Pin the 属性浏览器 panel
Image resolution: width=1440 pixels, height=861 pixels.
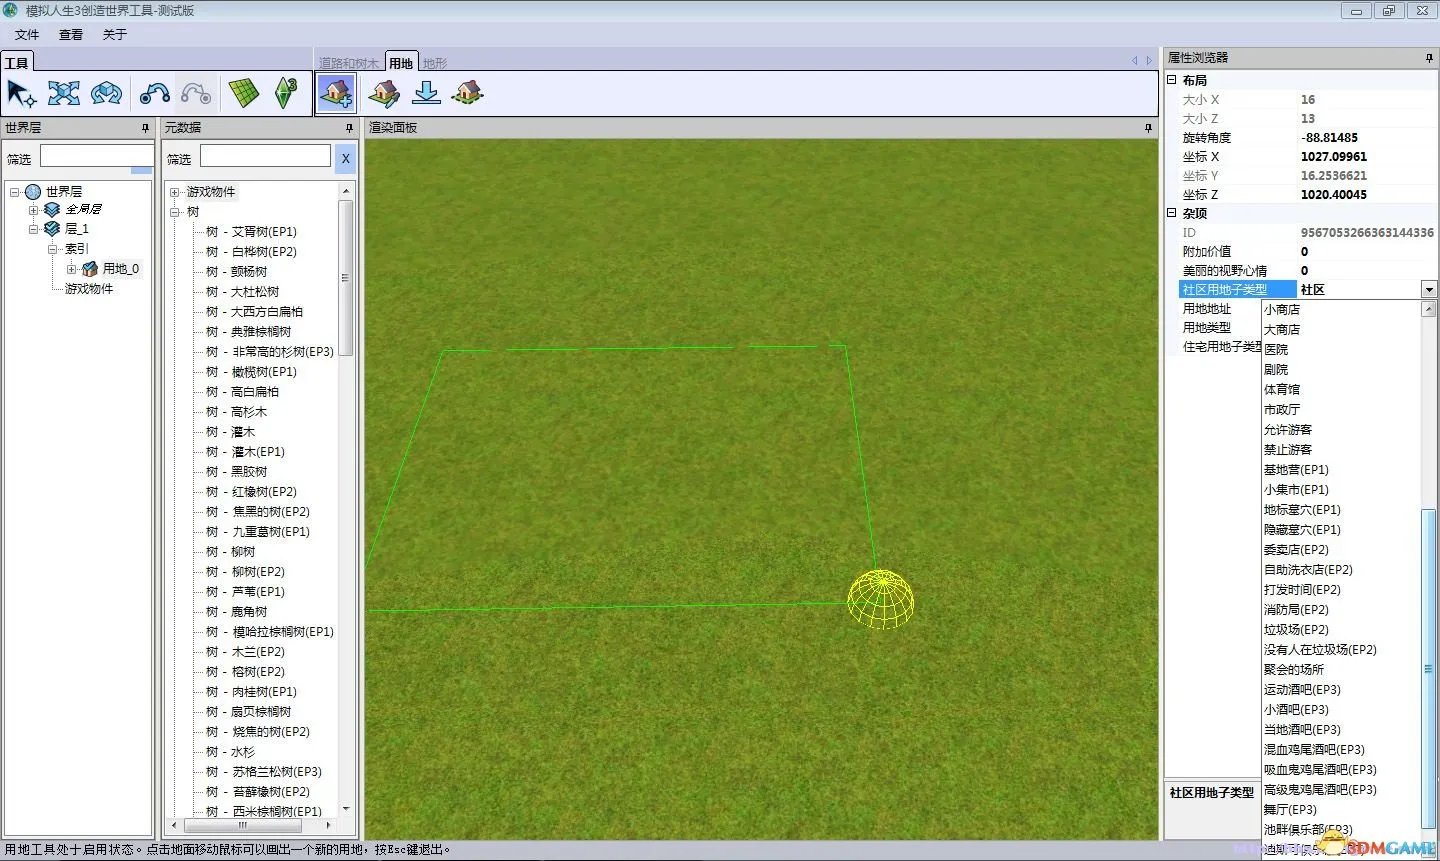pyautogui.click(x=1429, y=58)
